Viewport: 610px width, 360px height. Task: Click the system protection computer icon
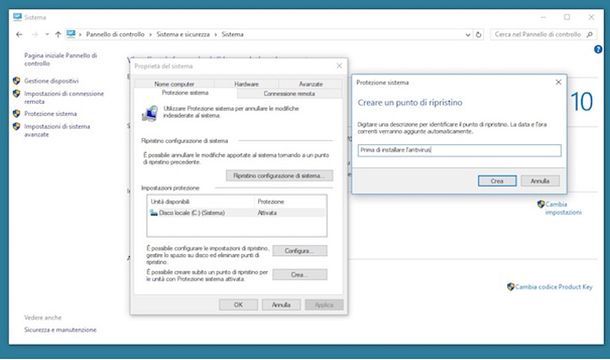point(150,113)
